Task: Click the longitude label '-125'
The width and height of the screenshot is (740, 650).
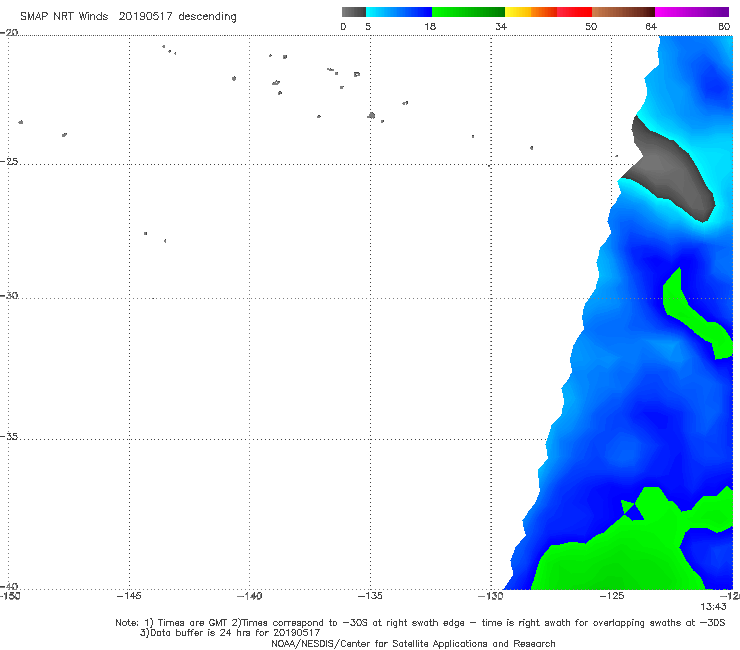Action: (x=612, y=596)
